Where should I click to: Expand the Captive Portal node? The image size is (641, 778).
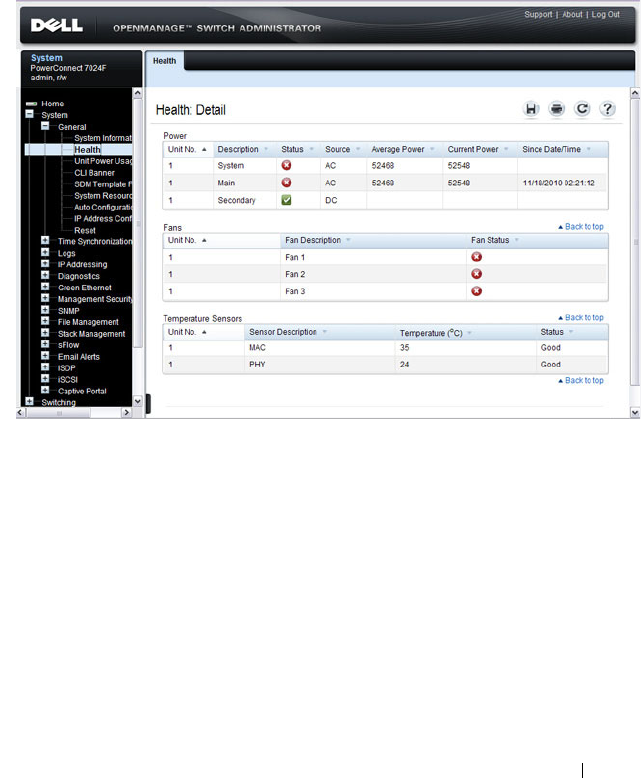click(x=45, y=390)
